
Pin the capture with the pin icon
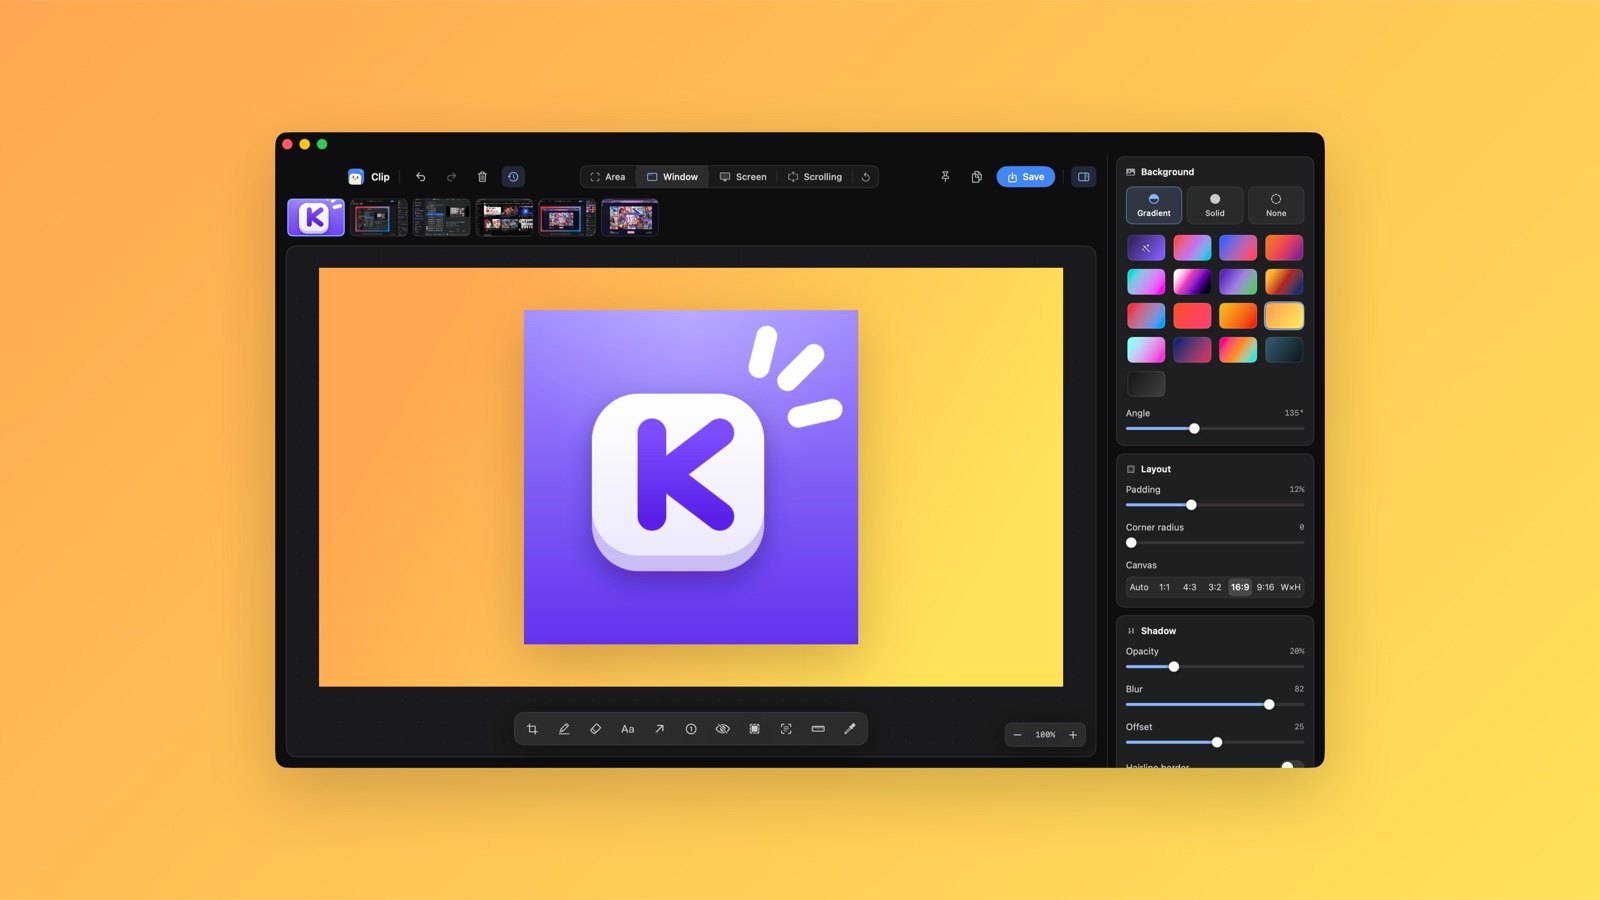(x=945, y=177)
